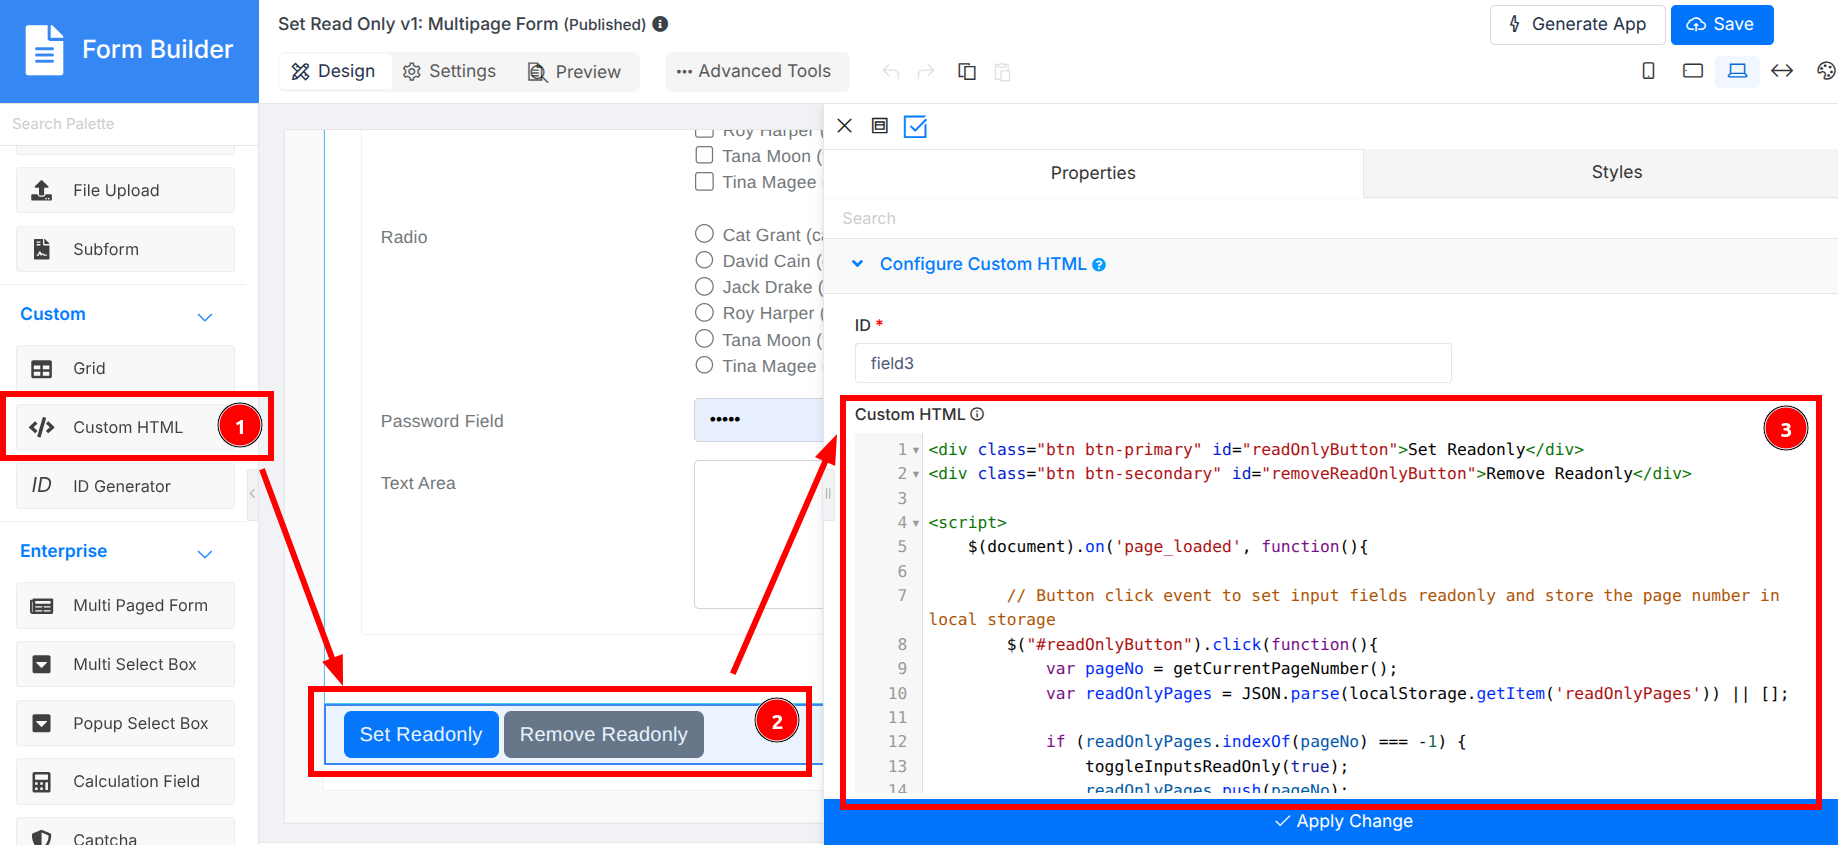Select the Cat Grant radio option

pyautogui.click(x=705, y=234)
